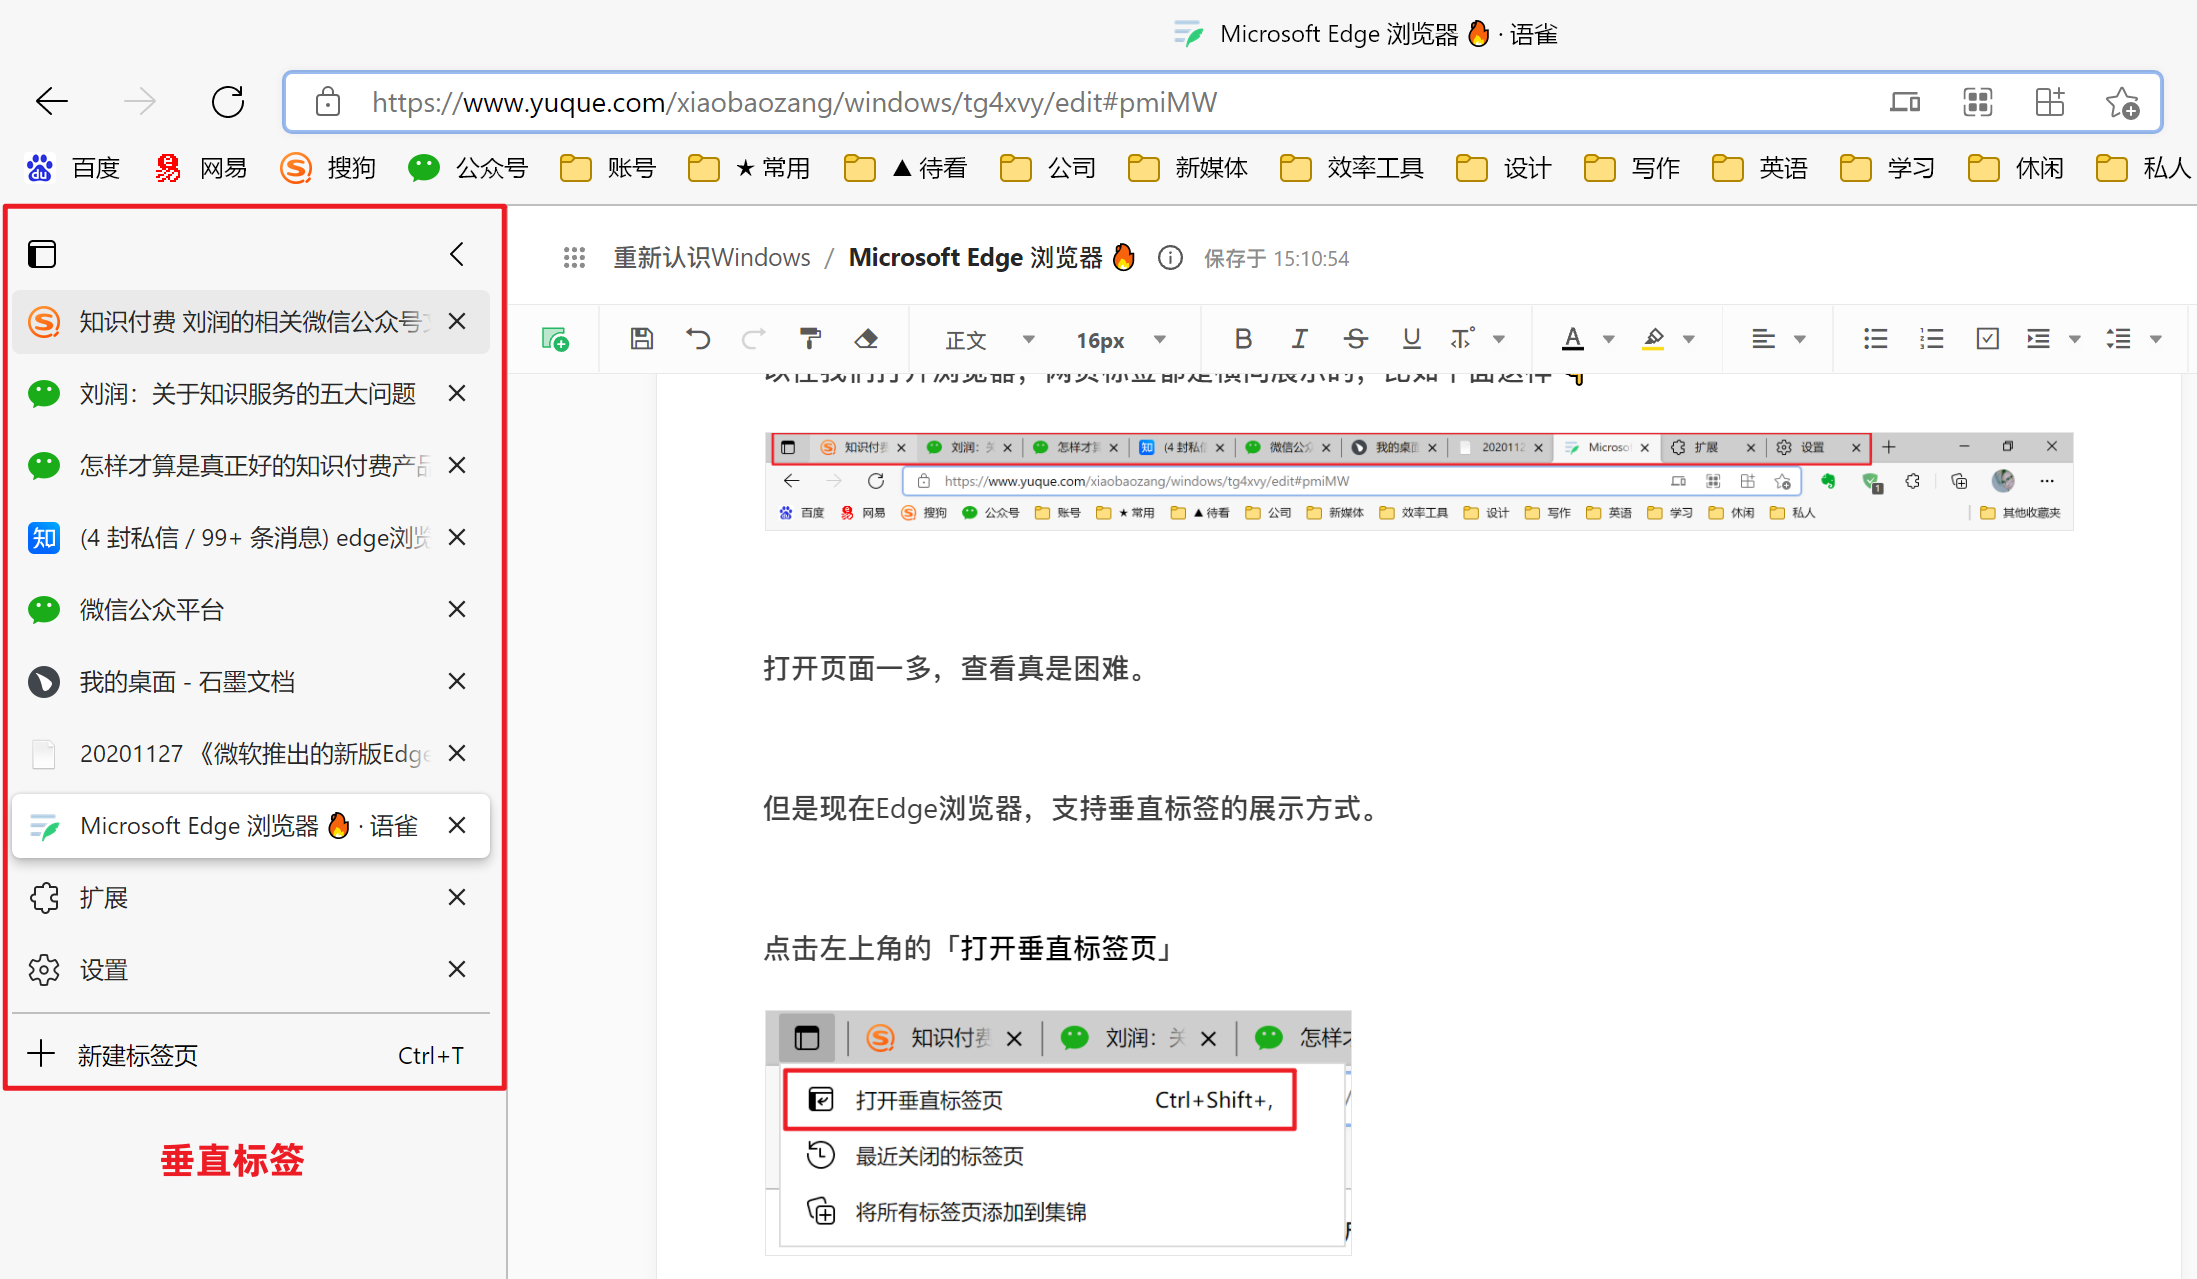Open the 扩展 tab puzzle icon
The image size is (2197, 1279).
point(44,898)
